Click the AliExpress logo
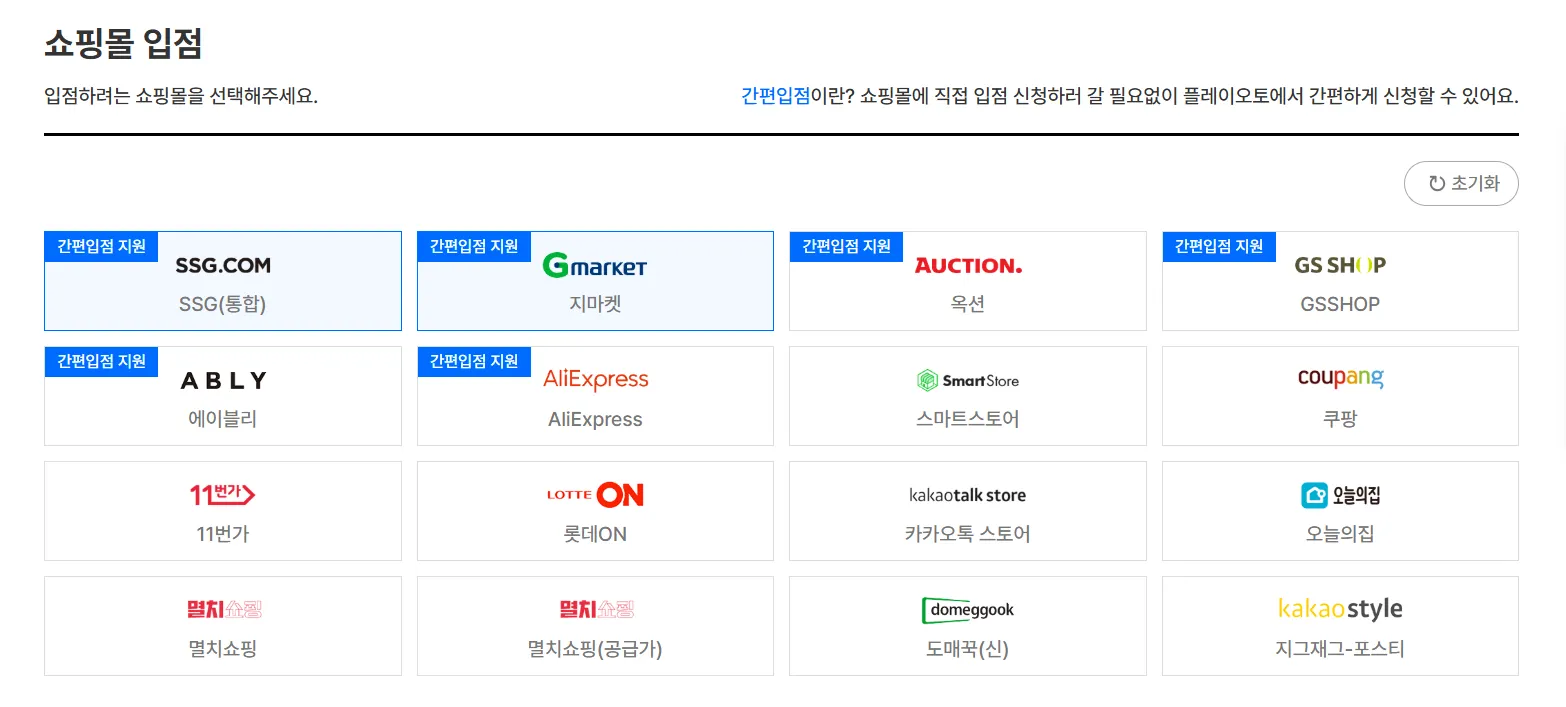This screenshot has height=707, width=1566. 595,380
